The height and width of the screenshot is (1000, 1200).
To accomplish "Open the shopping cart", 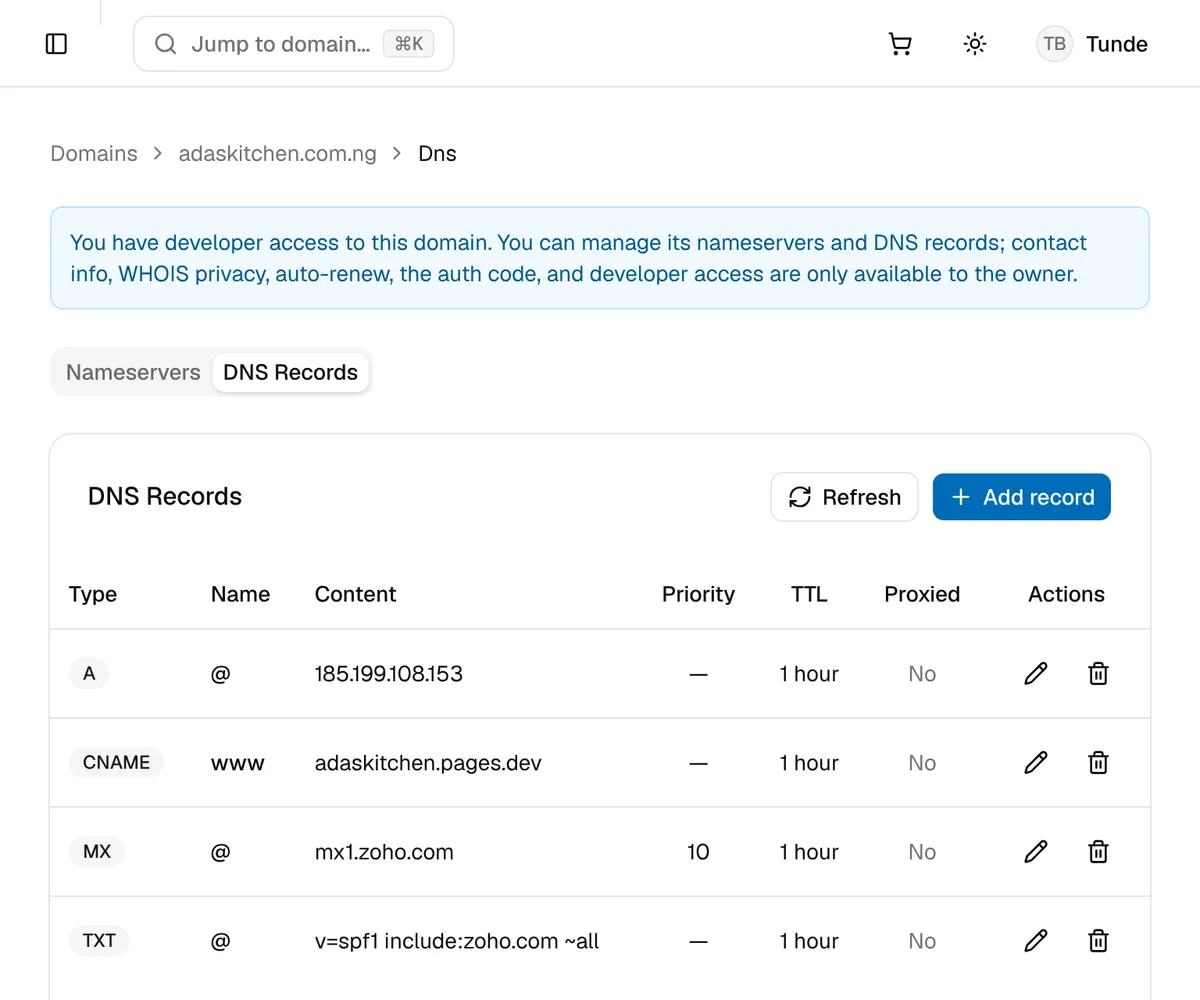I will click(x=900, y=44).
